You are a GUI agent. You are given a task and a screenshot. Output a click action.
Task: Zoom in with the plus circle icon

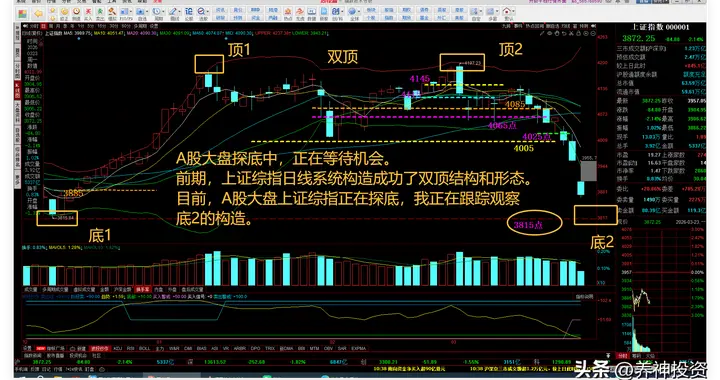pyautogui.click(x=586, y=34)
